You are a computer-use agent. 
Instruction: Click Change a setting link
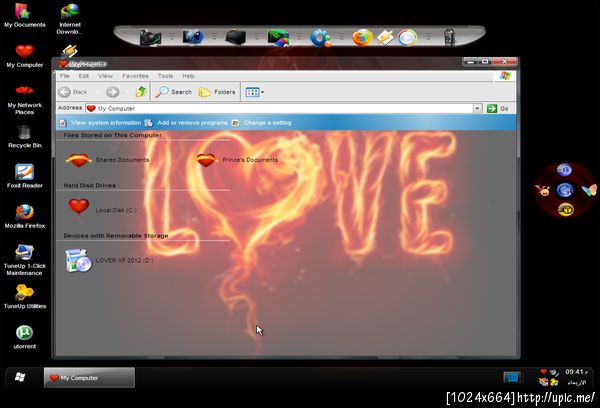coord(262,122)
